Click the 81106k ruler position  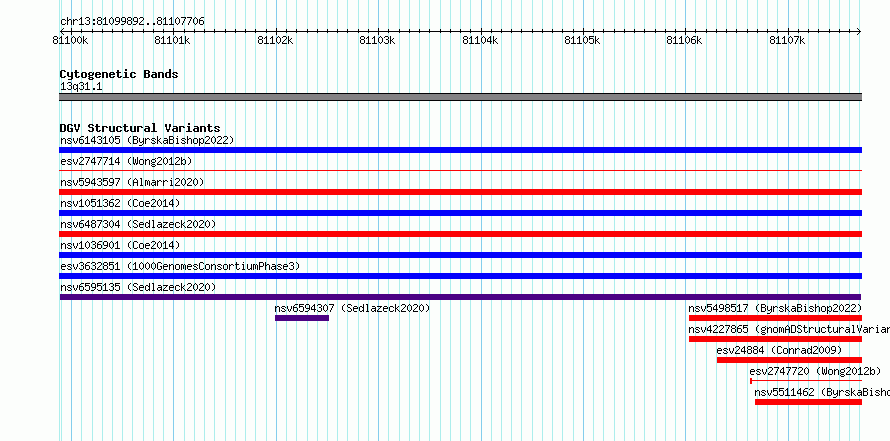tap(686, 40)
